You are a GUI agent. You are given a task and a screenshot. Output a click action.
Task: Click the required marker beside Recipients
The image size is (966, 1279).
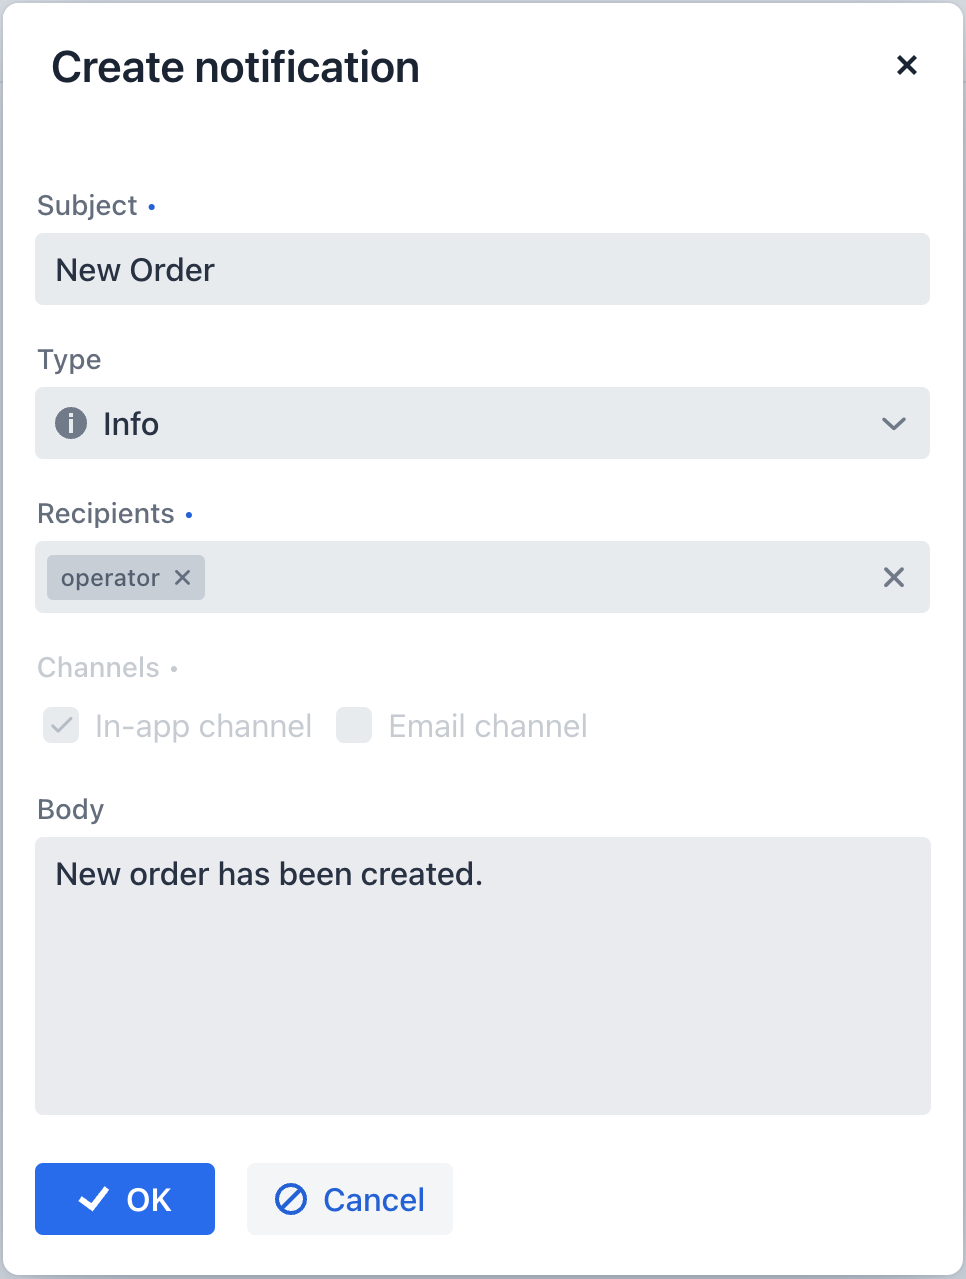(x=187, y=515)
